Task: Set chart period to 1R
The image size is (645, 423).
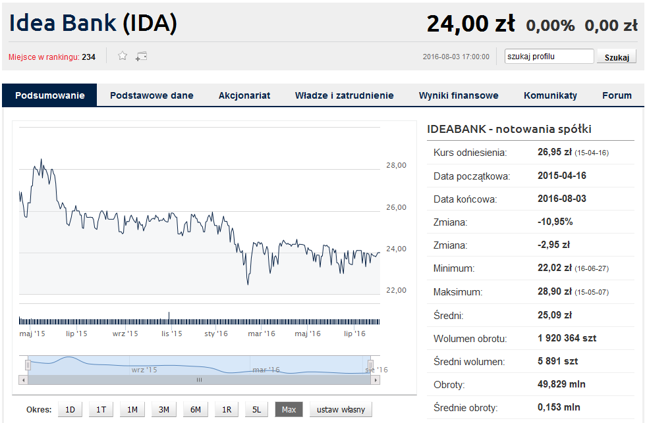Action: click(227, 409)
